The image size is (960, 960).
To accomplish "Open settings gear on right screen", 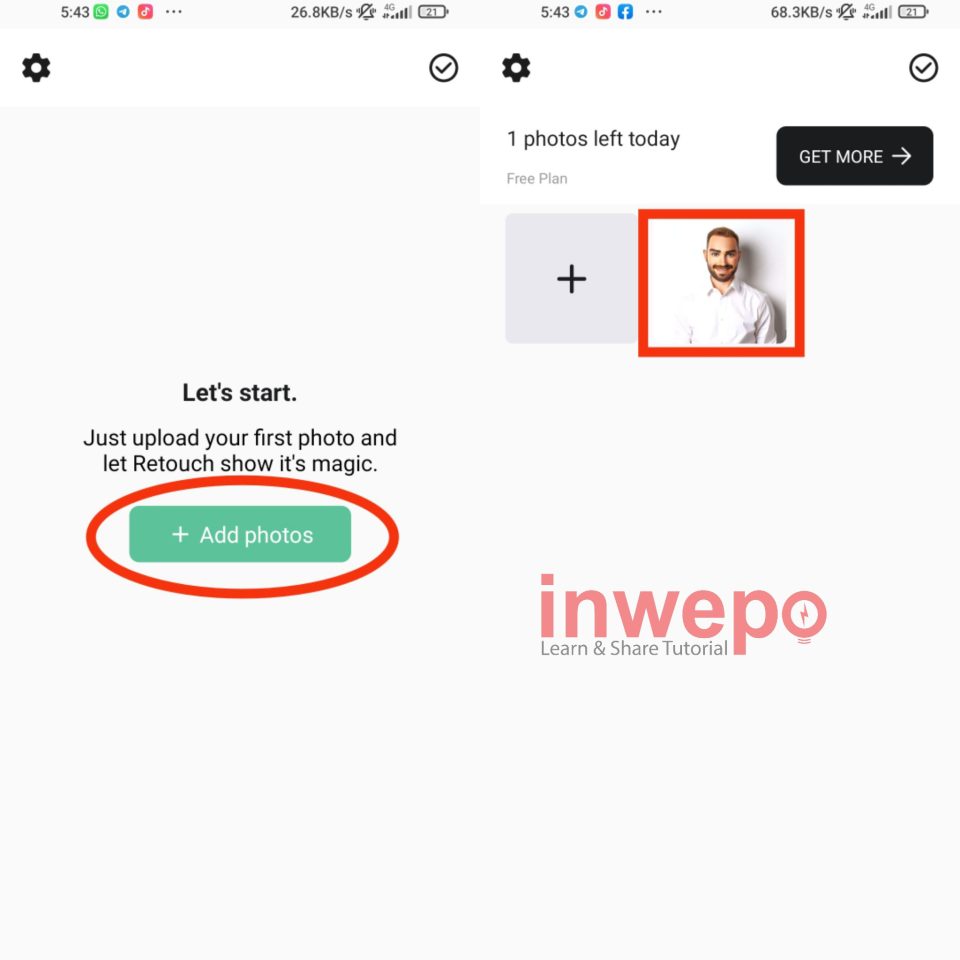I will pyautogui.click(x=516, y=67).
